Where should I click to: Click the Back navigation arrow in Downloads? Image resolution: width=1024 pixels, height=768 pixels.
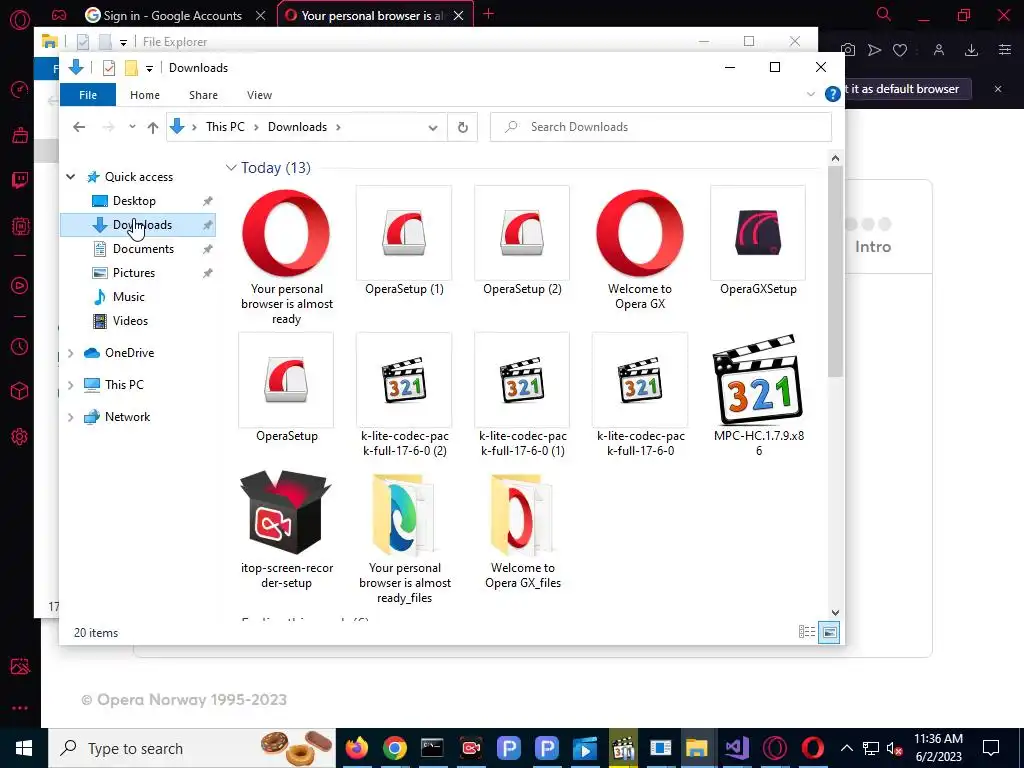click(79, 127)
